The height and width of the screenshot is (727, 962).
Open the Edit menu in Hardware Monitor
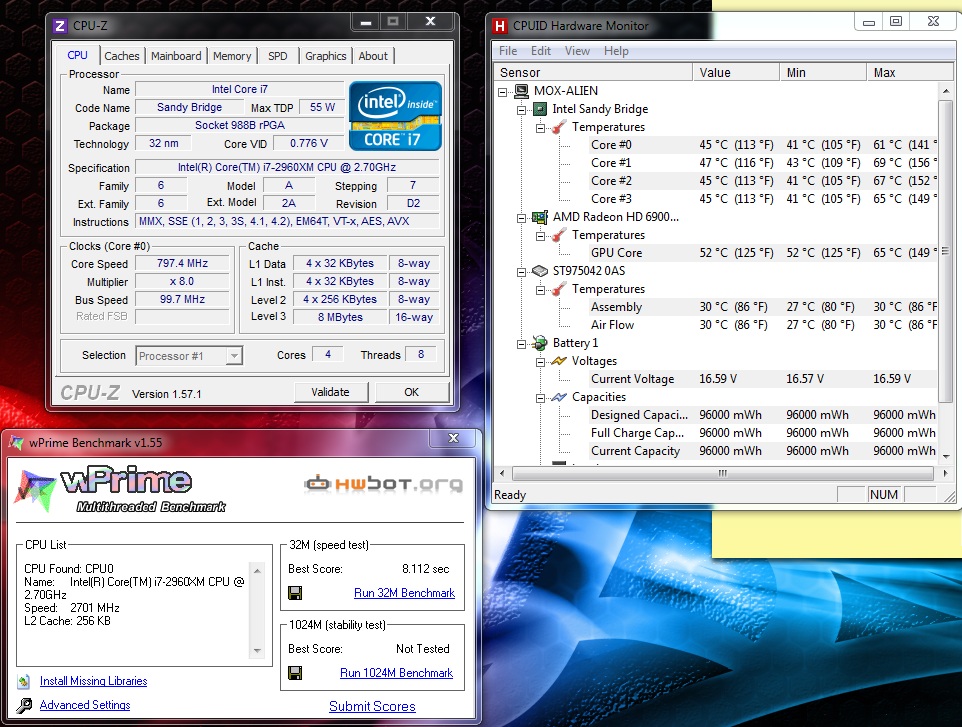(x=541, y=51)
